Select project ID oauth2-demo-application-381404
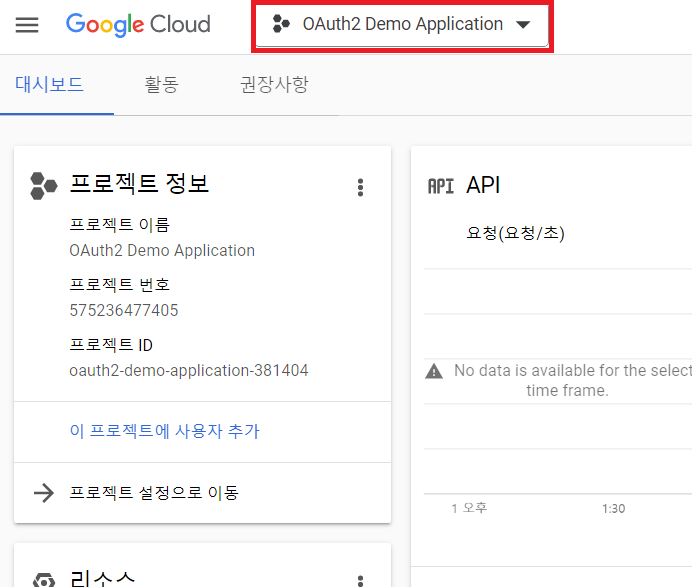Screen dimensions: 692x587 click(x=188, y=370)
